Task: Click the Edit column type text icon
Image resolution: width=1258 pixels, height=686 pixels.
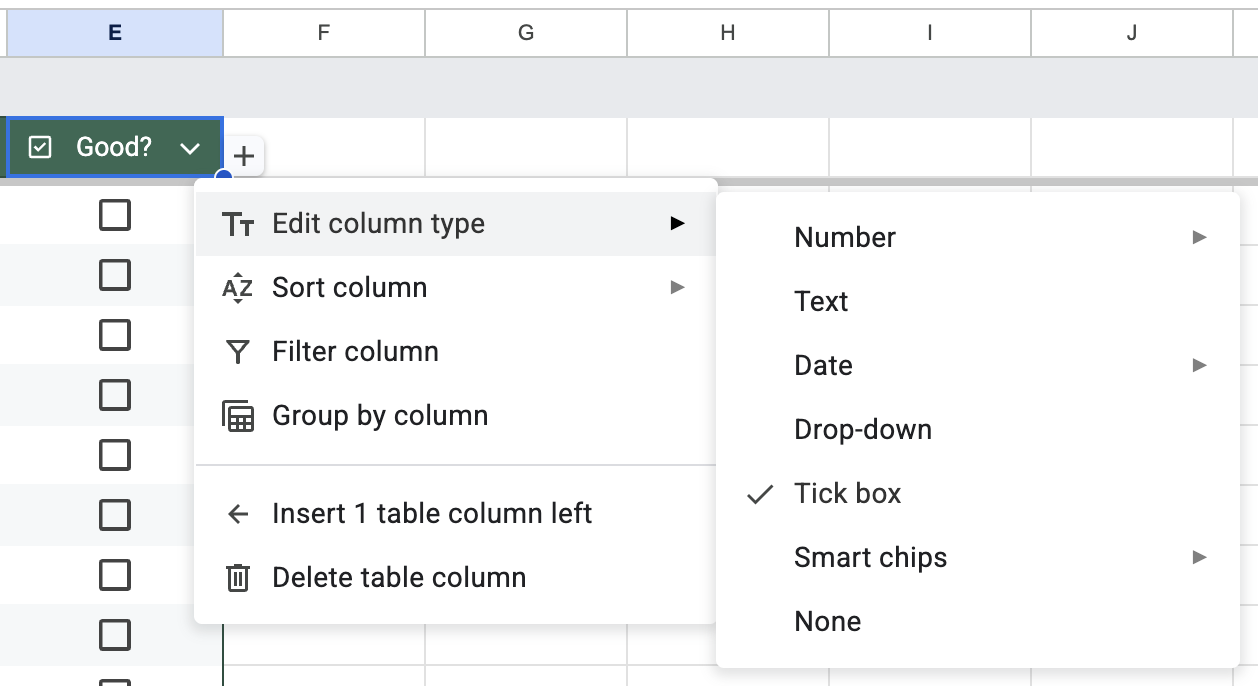Action: coord(237,224)
